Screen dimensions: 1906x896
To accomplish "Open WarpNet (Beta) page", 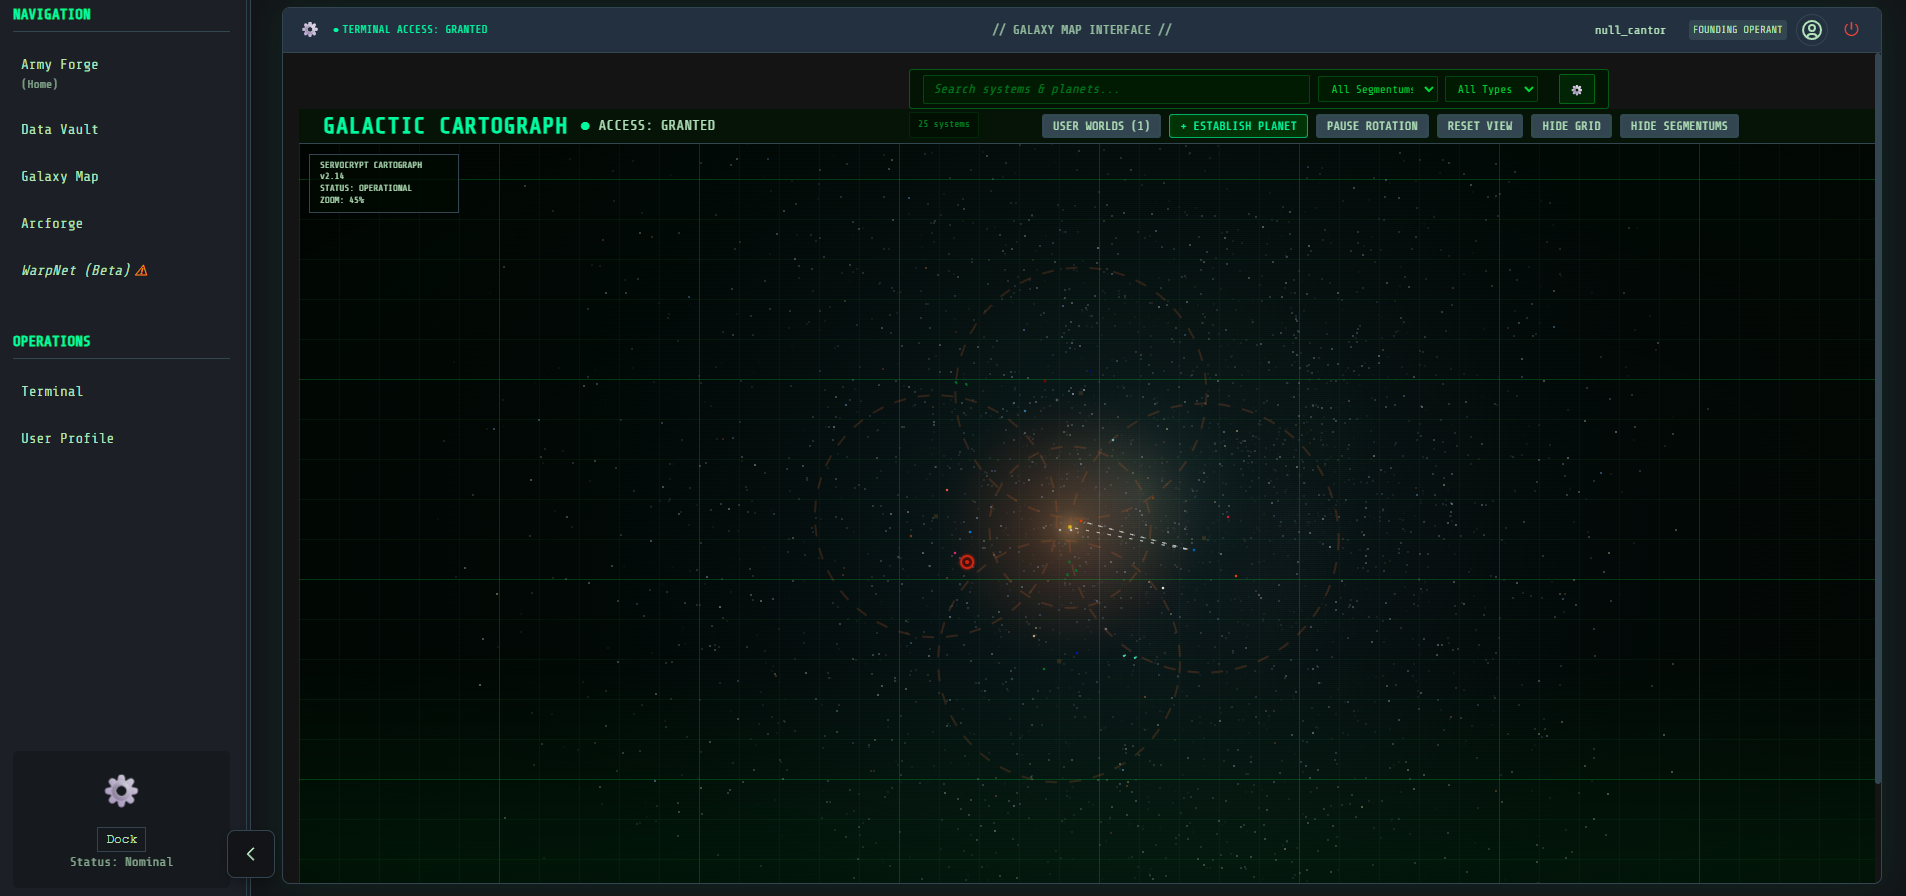I will click(76, 271).
